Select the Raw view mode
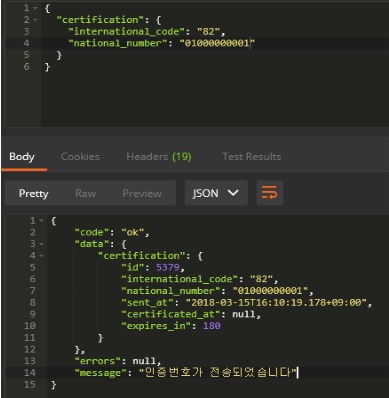Image resolution: width=389 pixels, height=398 pixels. pos(85,193)
